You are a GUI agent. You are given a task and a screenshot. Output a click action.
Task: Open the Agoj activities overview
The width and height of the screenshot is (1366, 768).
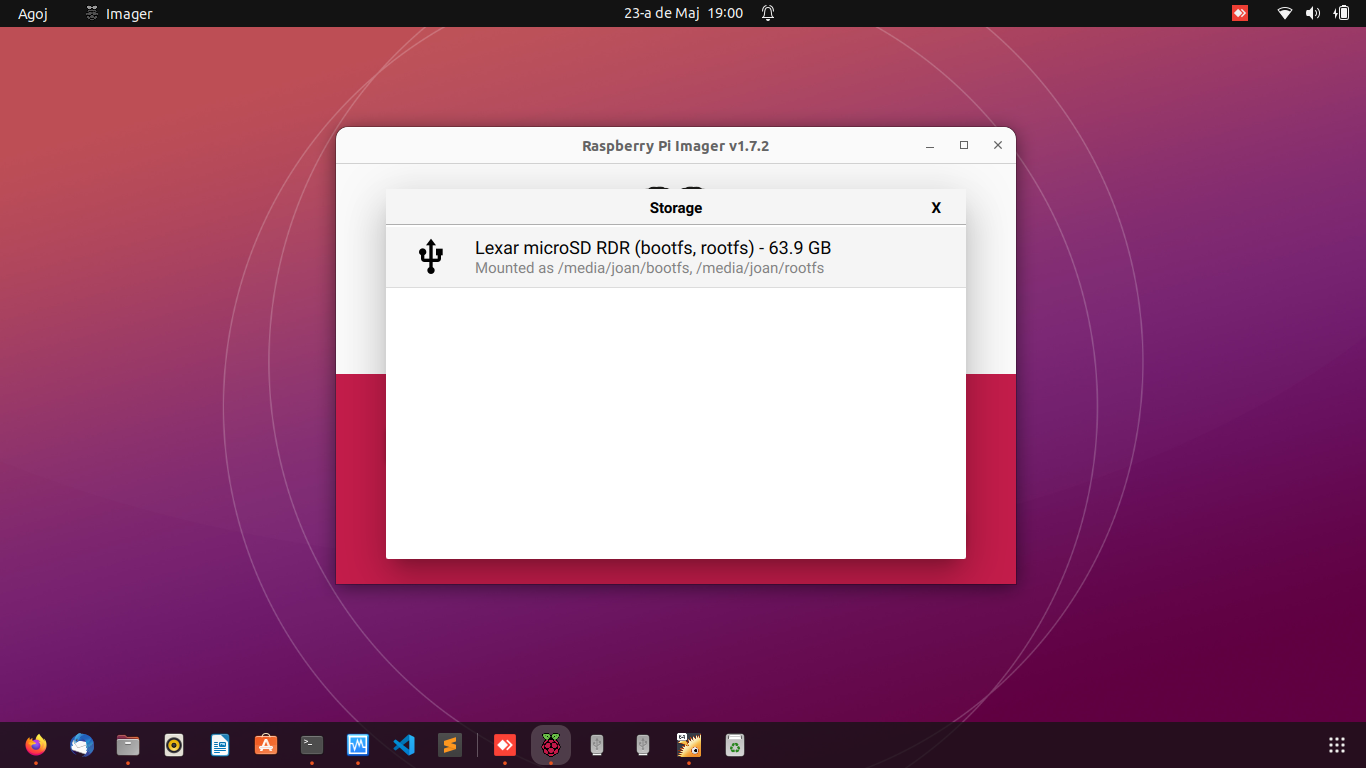pos(33,14)
